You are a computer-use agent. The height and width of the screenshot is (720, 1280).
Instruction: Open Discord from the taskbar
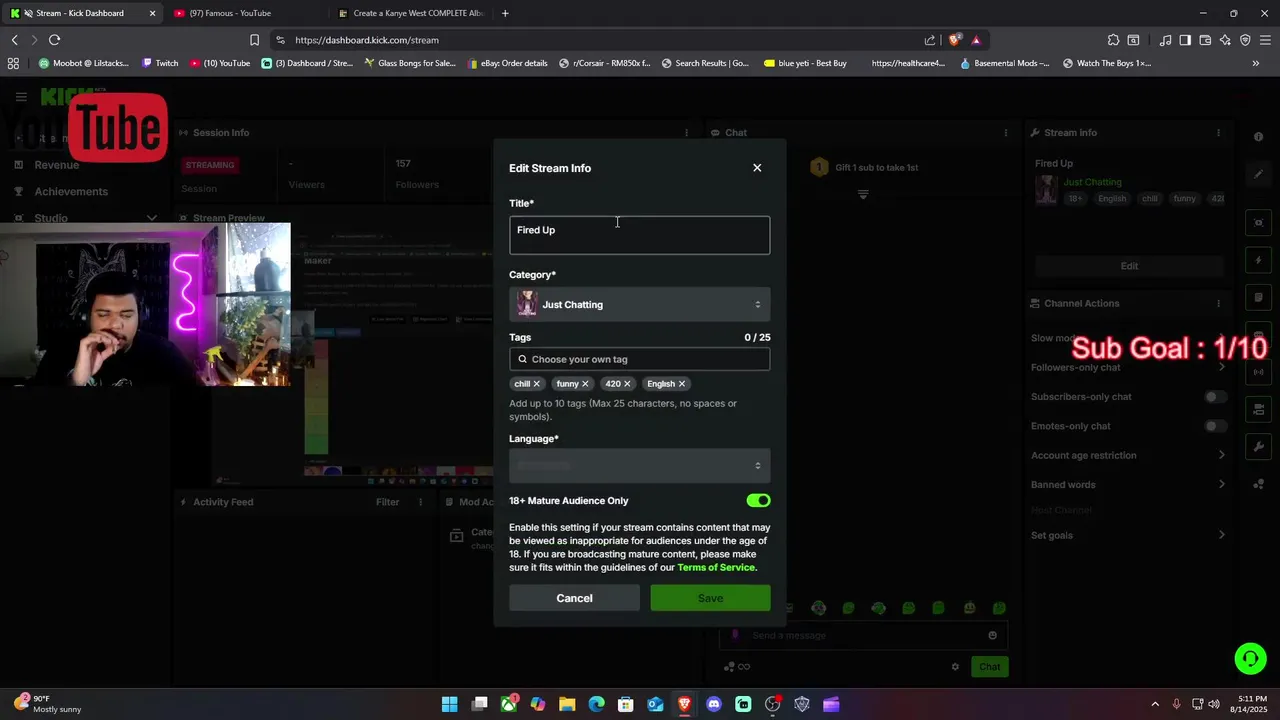(714, 704)
